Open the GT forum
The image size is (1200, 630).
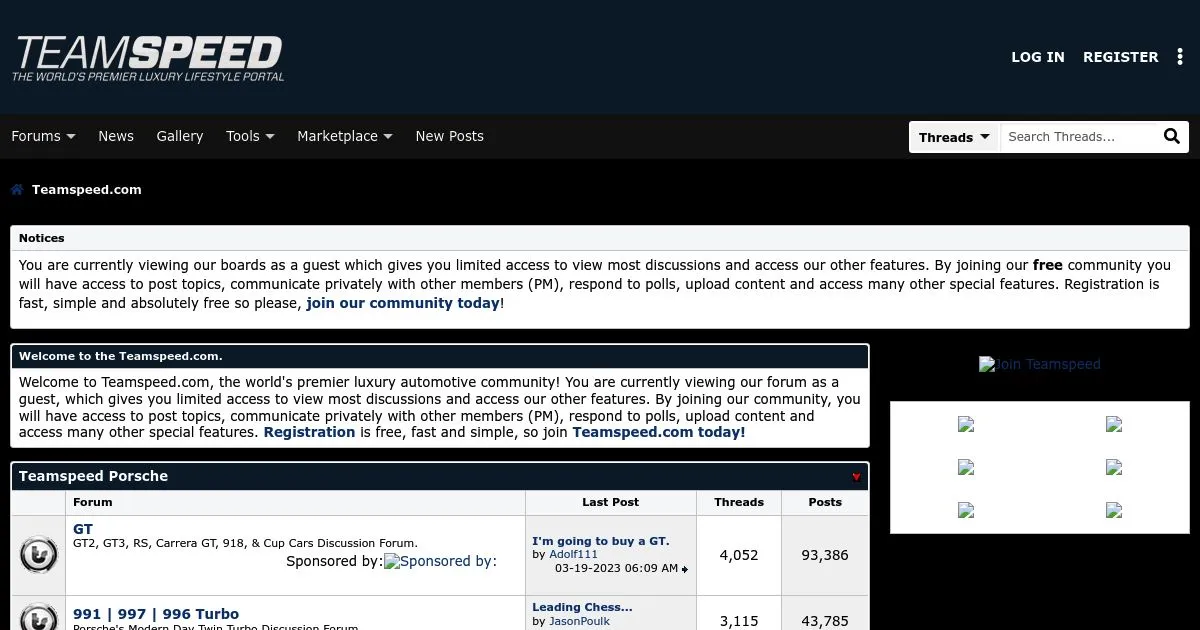click(83, 529)
